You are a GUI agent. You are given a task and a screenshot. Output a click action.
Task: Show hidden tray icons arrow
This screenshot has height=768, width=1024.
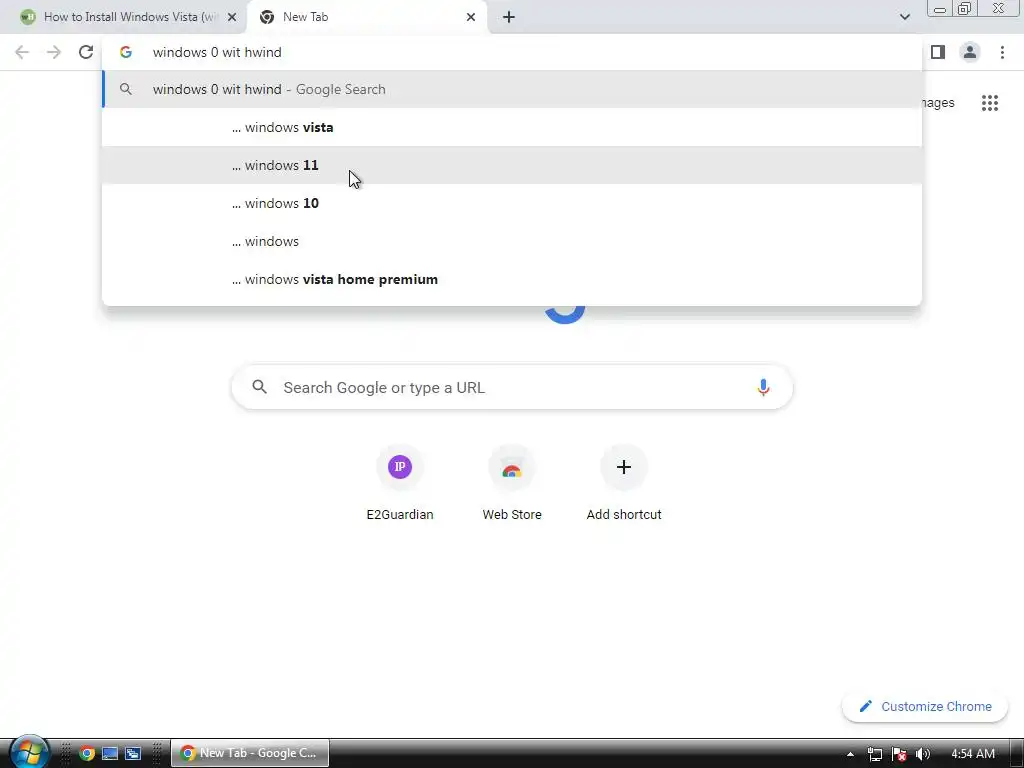[850, 754]
